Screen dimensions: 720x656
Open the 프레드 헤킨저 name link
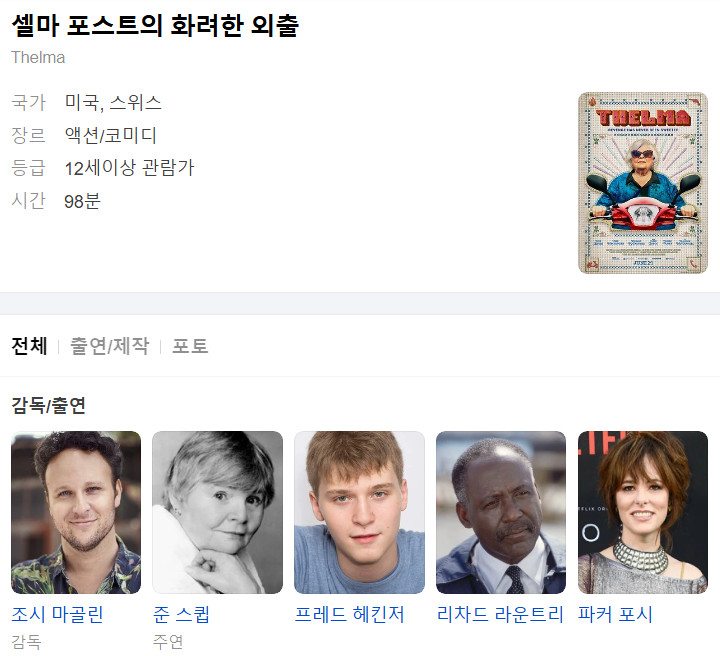349,614
